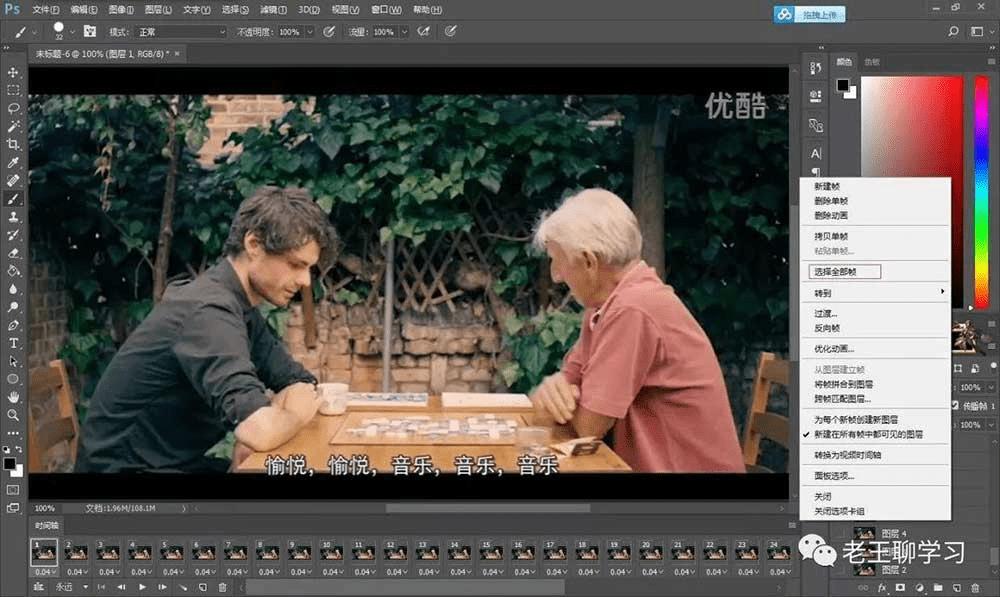Click the hue spectrum slider in Color panel

click(982, 193)
